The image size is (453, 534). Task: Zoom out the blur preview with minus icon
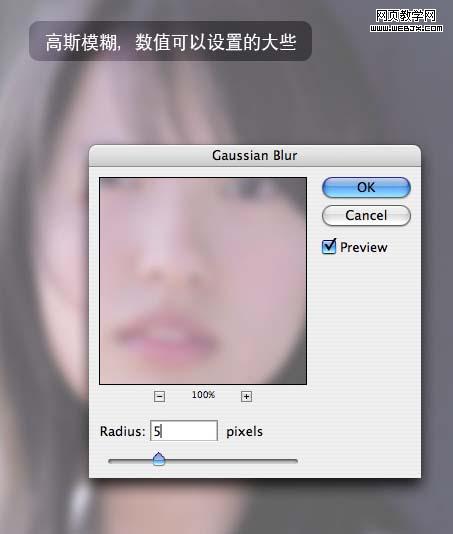159,396
